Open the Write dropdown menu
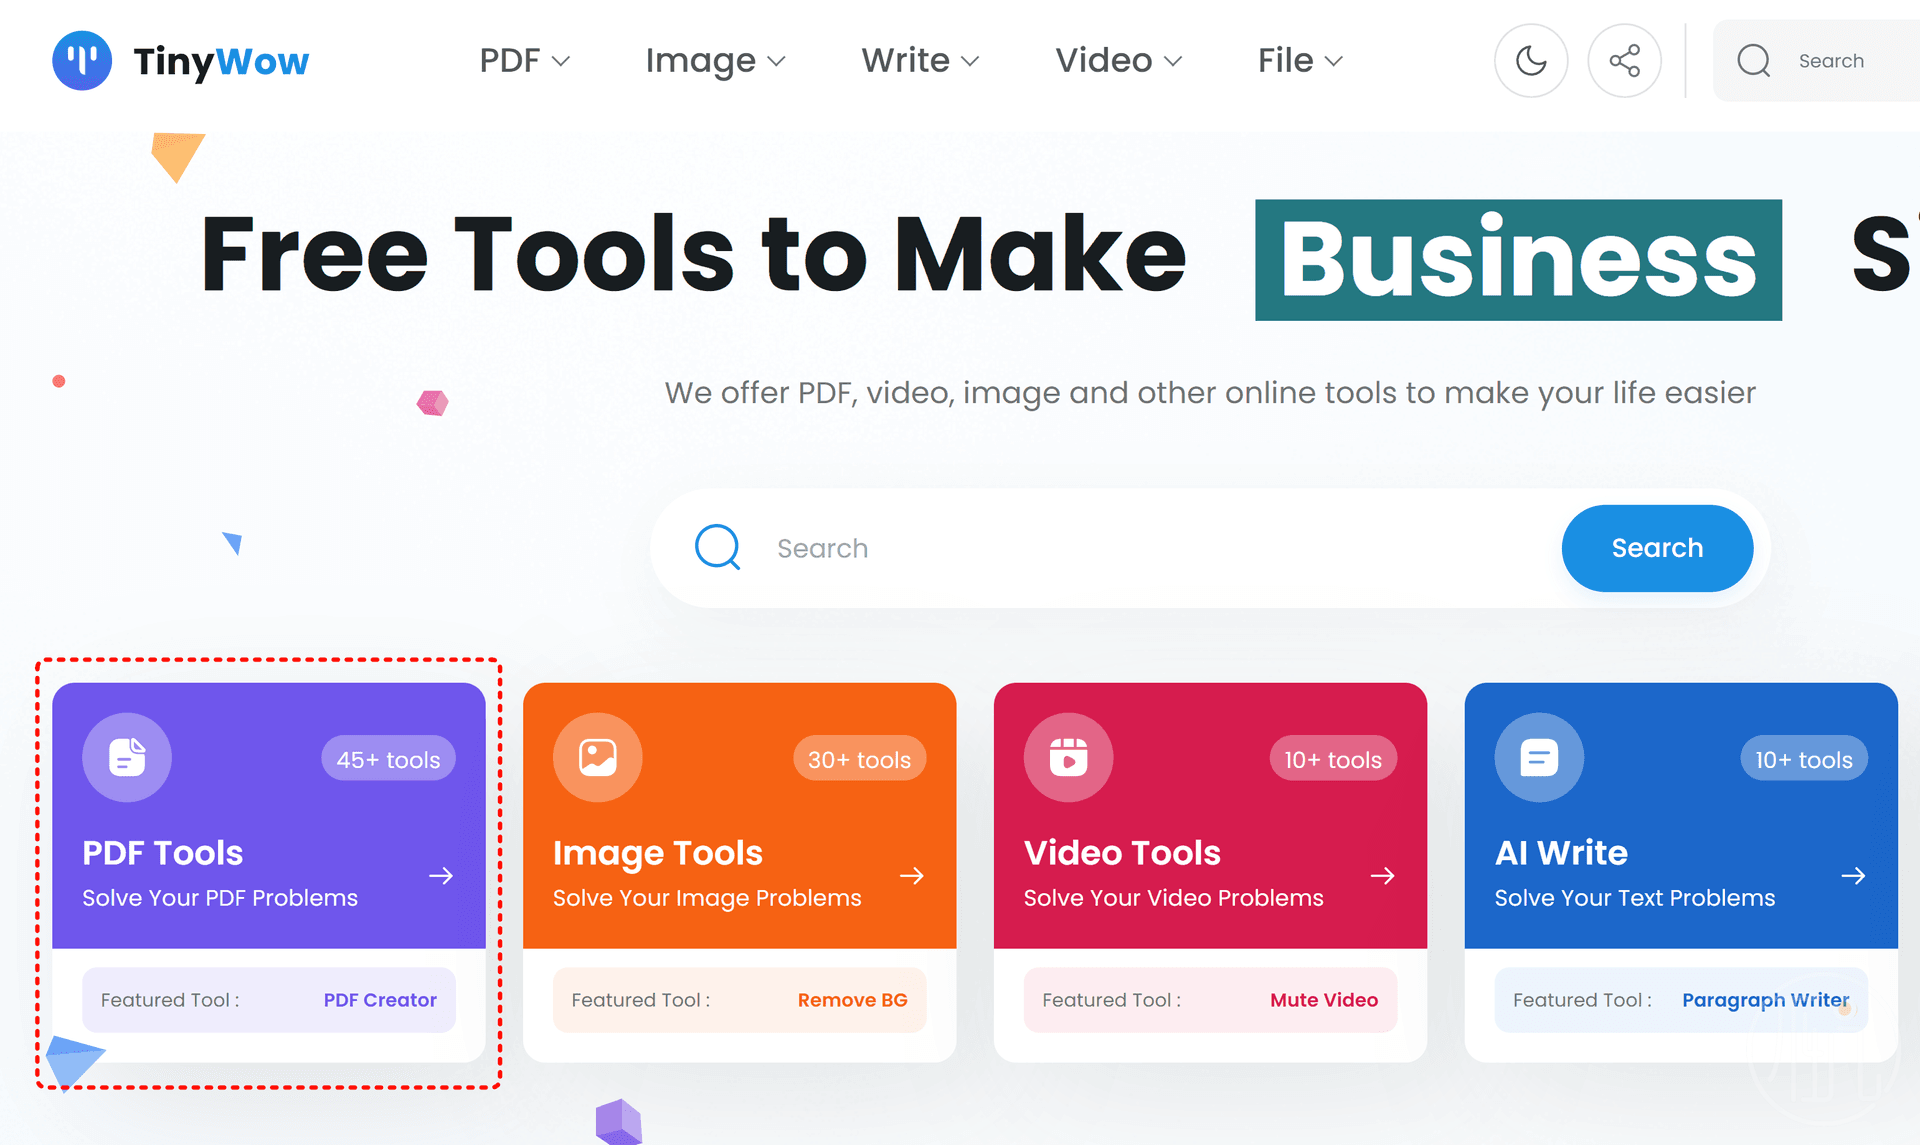 pos(920,61)
